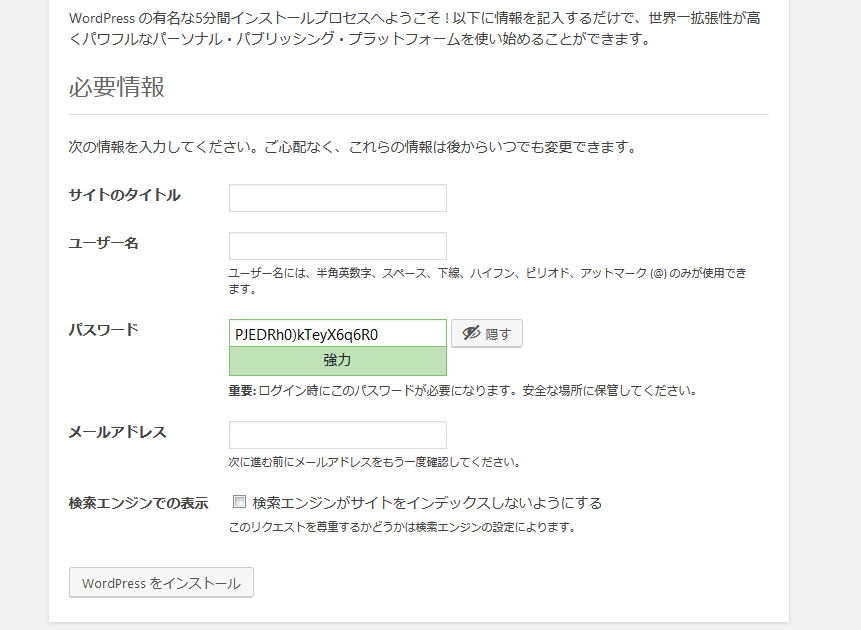
Task: Click the メールアドレス input field
Action: 338,435
